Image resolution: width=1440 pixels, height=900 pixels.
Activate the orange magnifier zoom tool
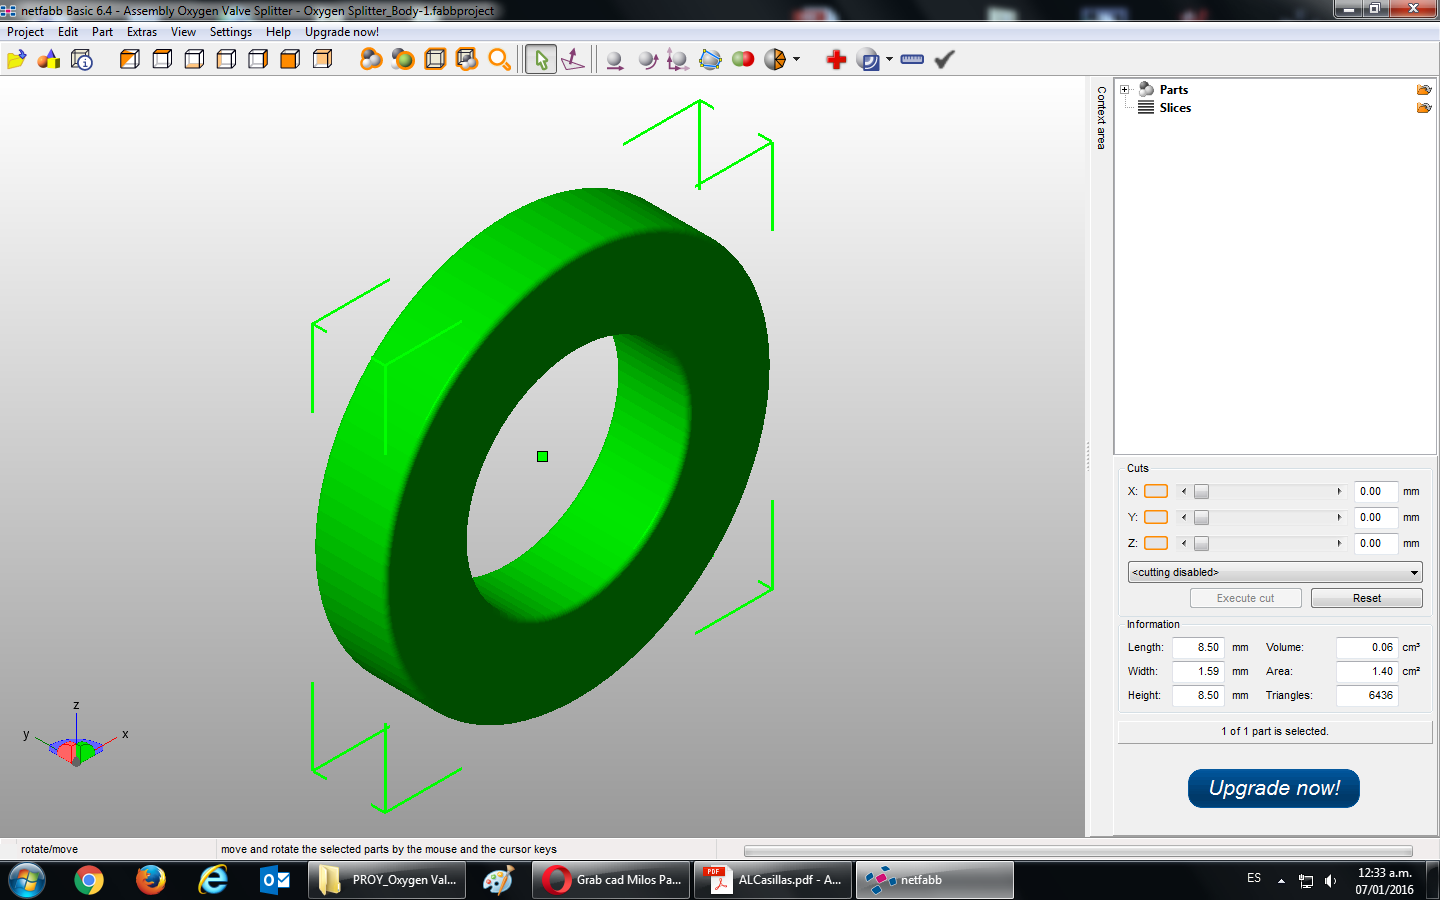[499, 60]
